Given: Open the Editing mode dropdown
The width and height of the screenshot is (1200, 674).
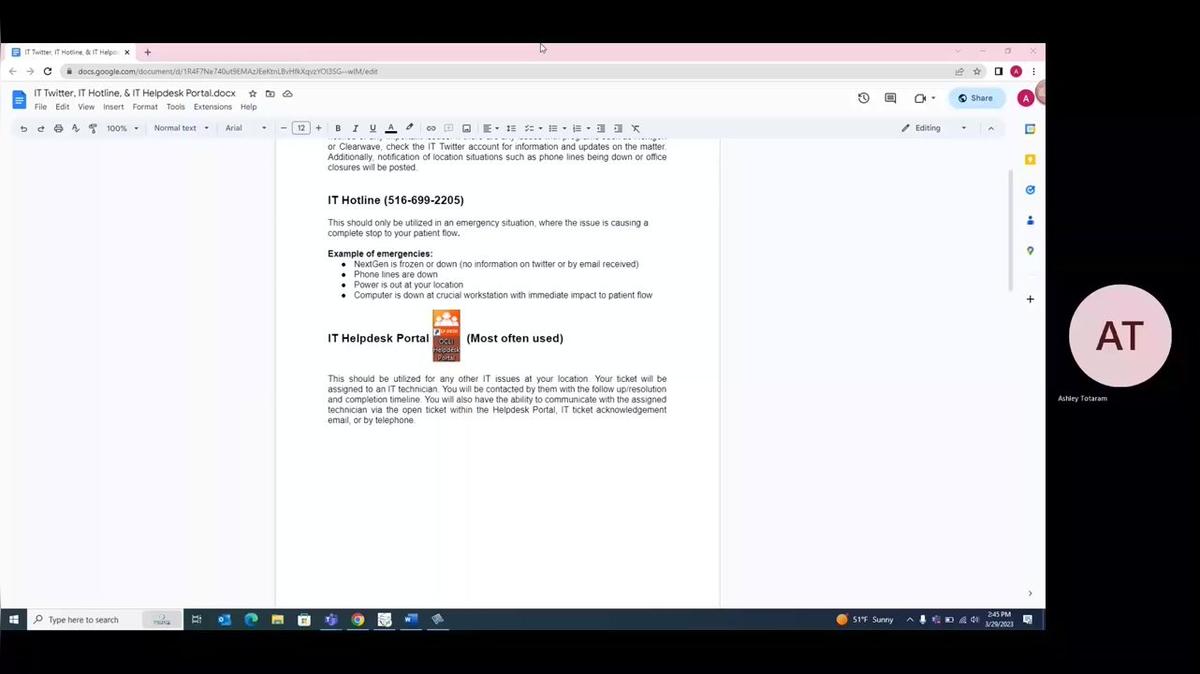Looking at the screenshot, I should click(x=934, y=128).
